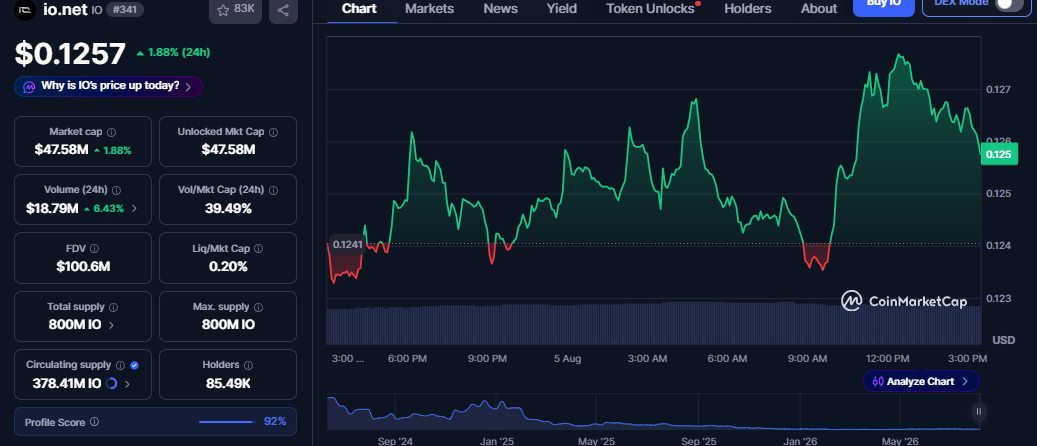Click the $100.6M FDV value

(x=83, y=267)
